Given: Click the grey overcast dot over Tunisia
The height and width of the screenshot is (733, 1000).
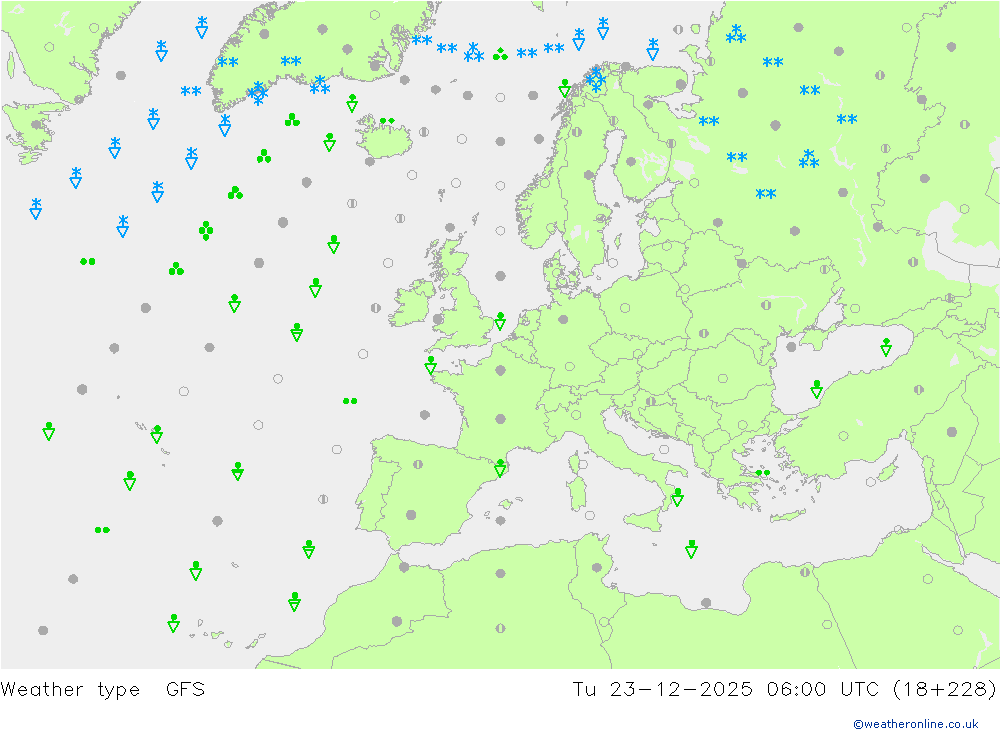Looking at the screenshot, I should [x=597, y=567].
